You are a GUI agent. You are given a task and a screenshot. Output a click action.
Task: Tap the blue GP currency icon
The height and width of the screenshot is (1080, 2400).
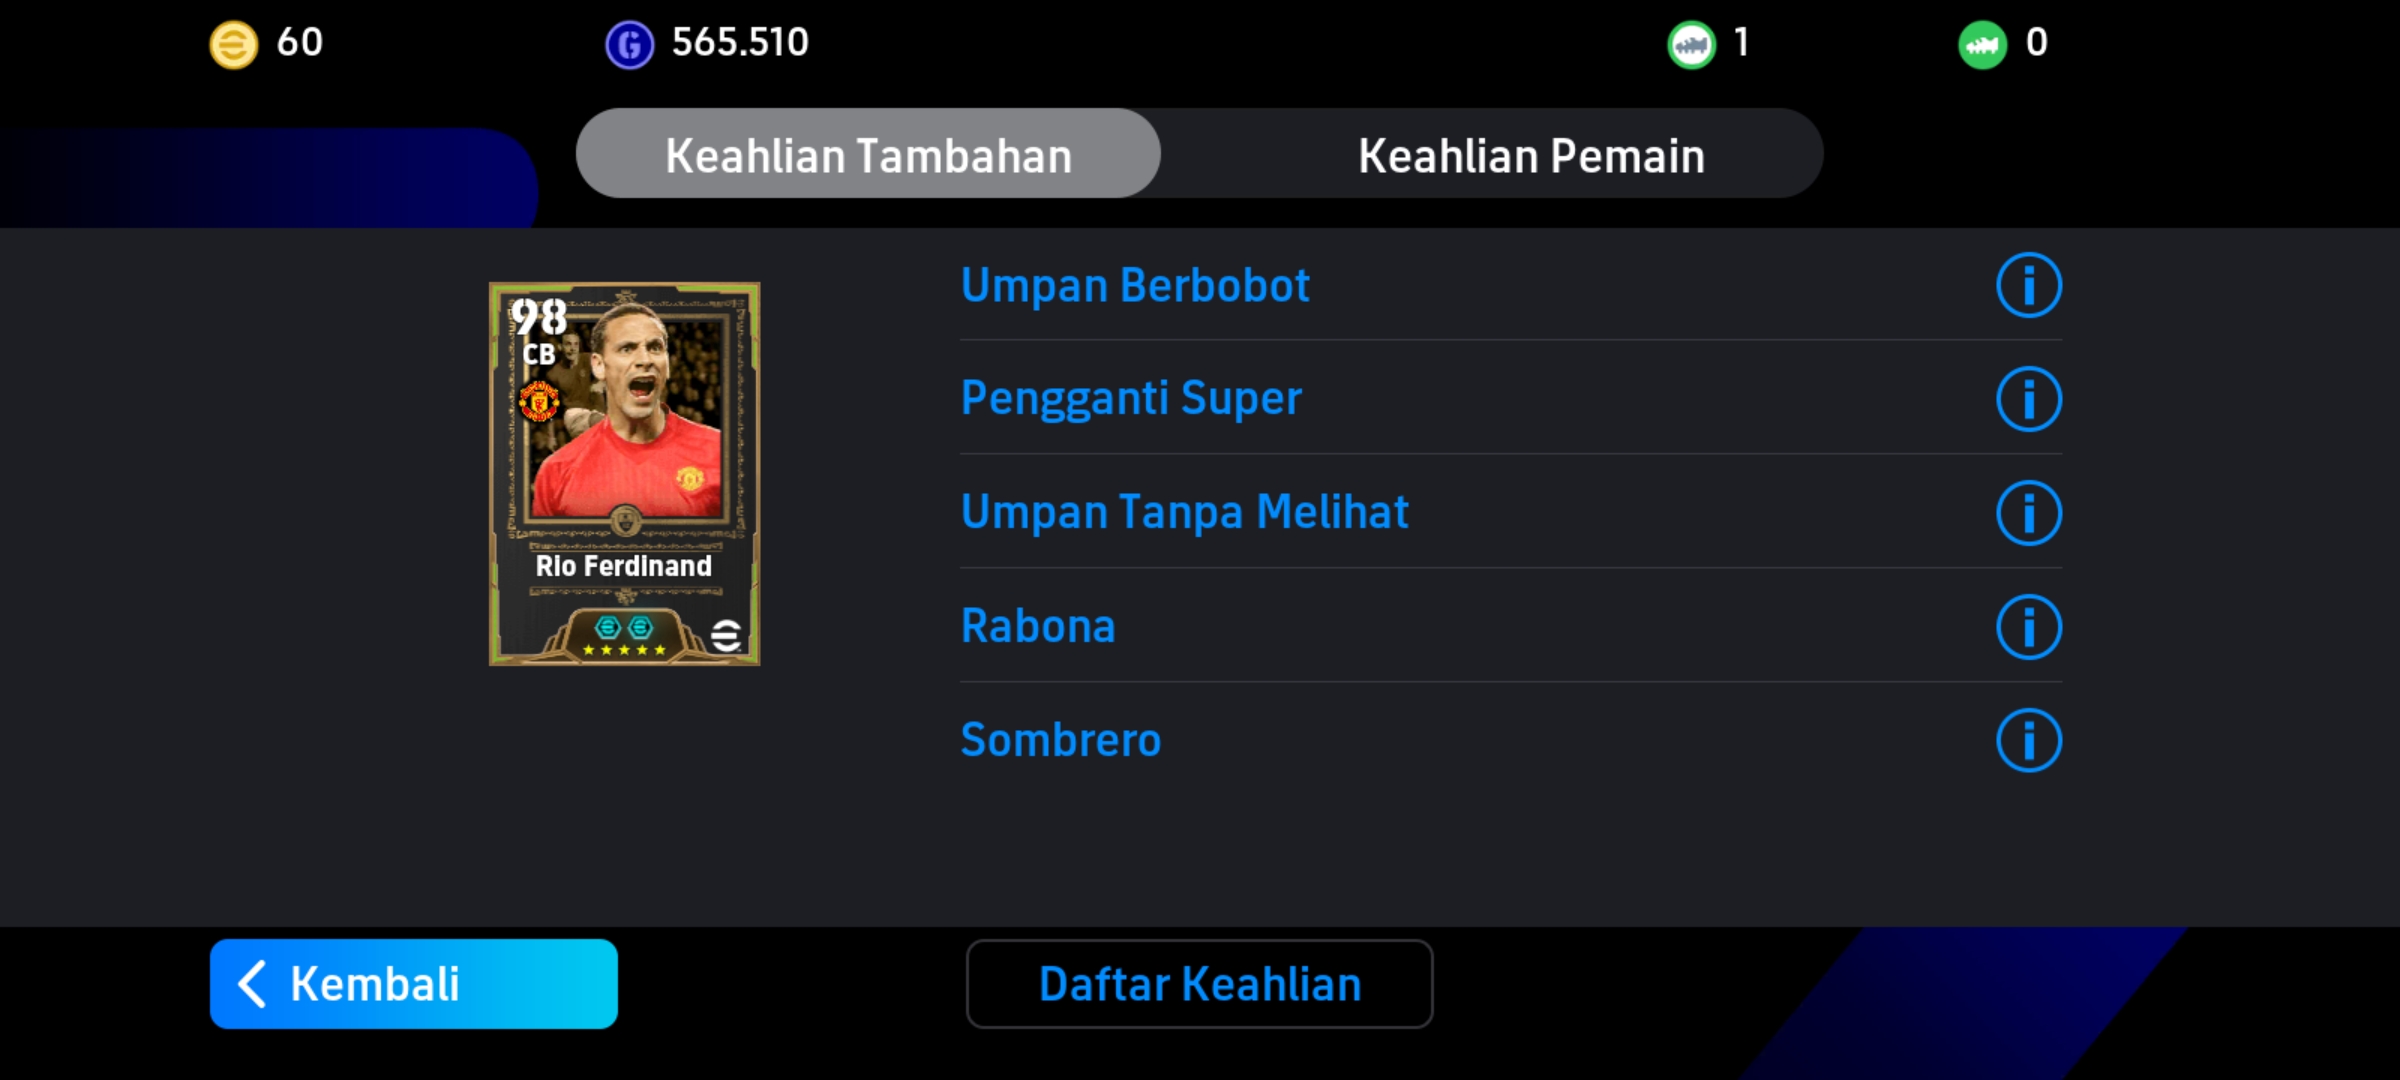pos(629,44)
